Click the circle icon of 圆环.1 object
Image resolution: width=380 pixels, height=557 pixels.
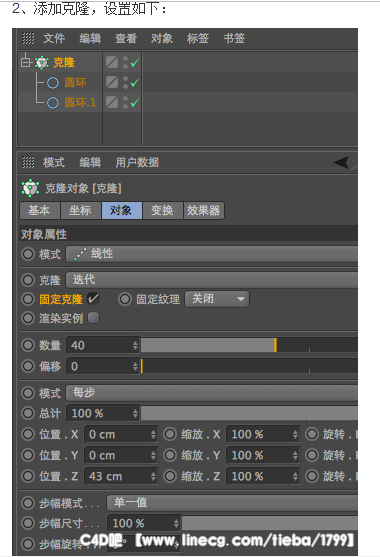click(53, 103)
